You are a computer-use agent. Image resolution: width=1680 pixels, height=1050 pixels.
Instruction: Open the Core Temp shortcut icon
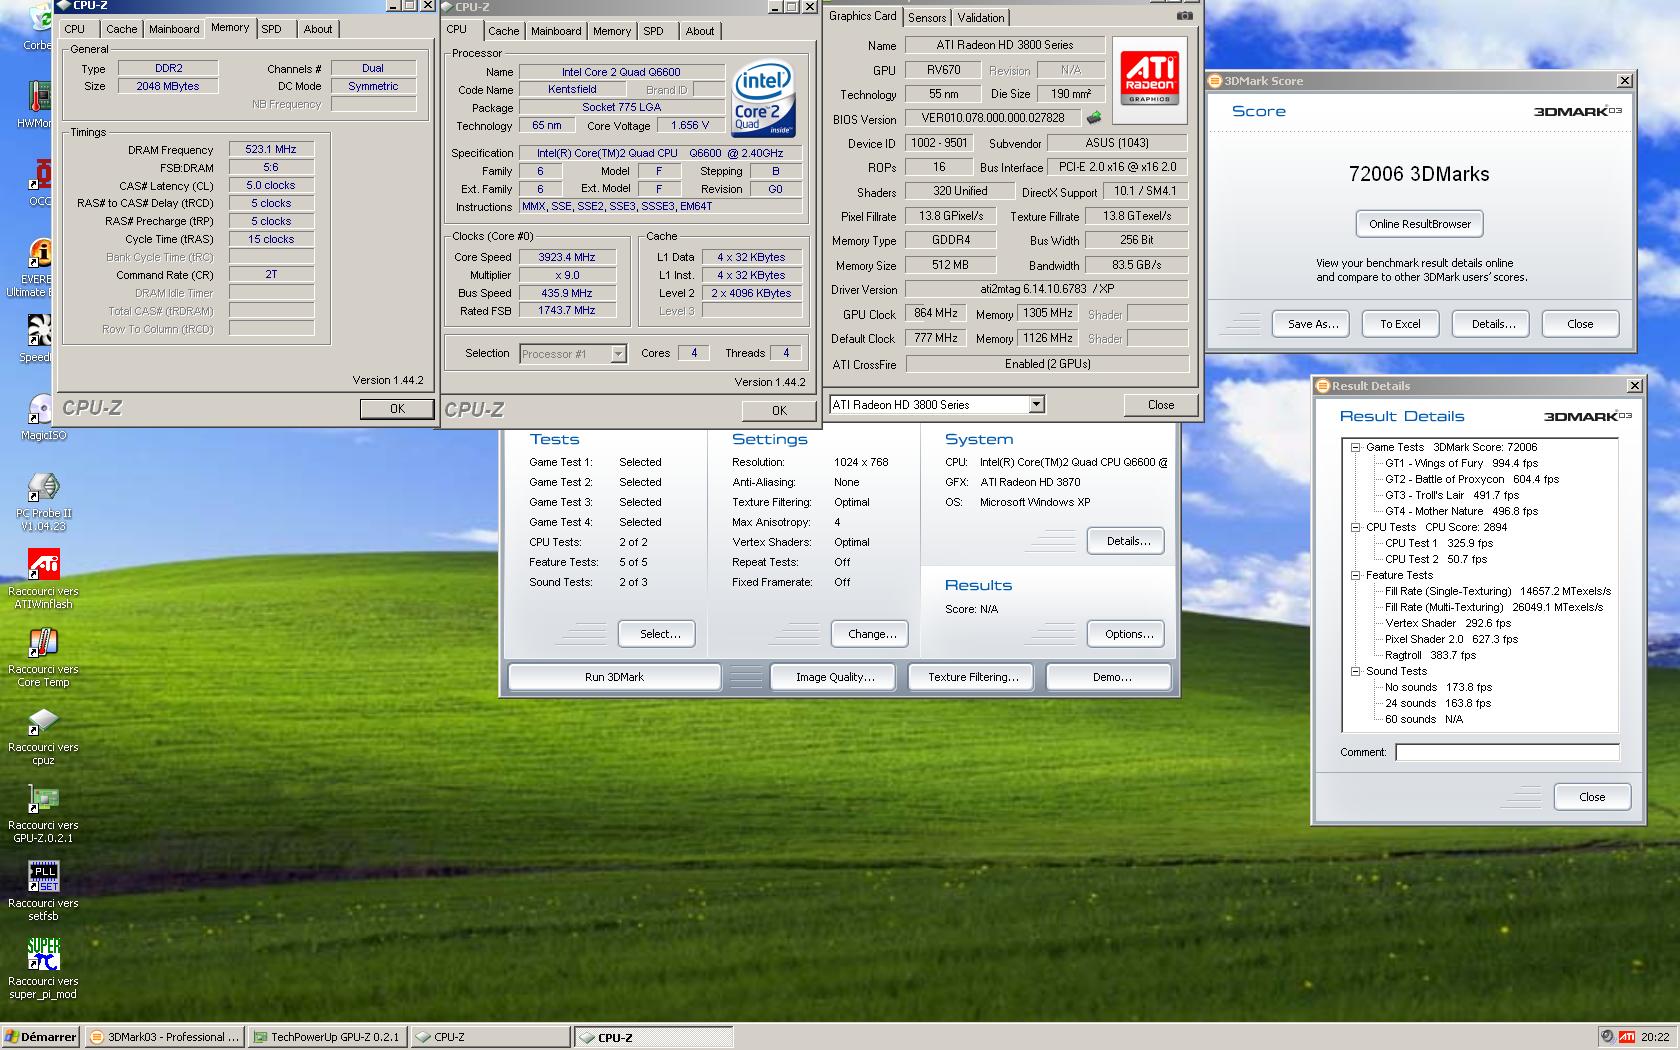click(x=43, y=643)
